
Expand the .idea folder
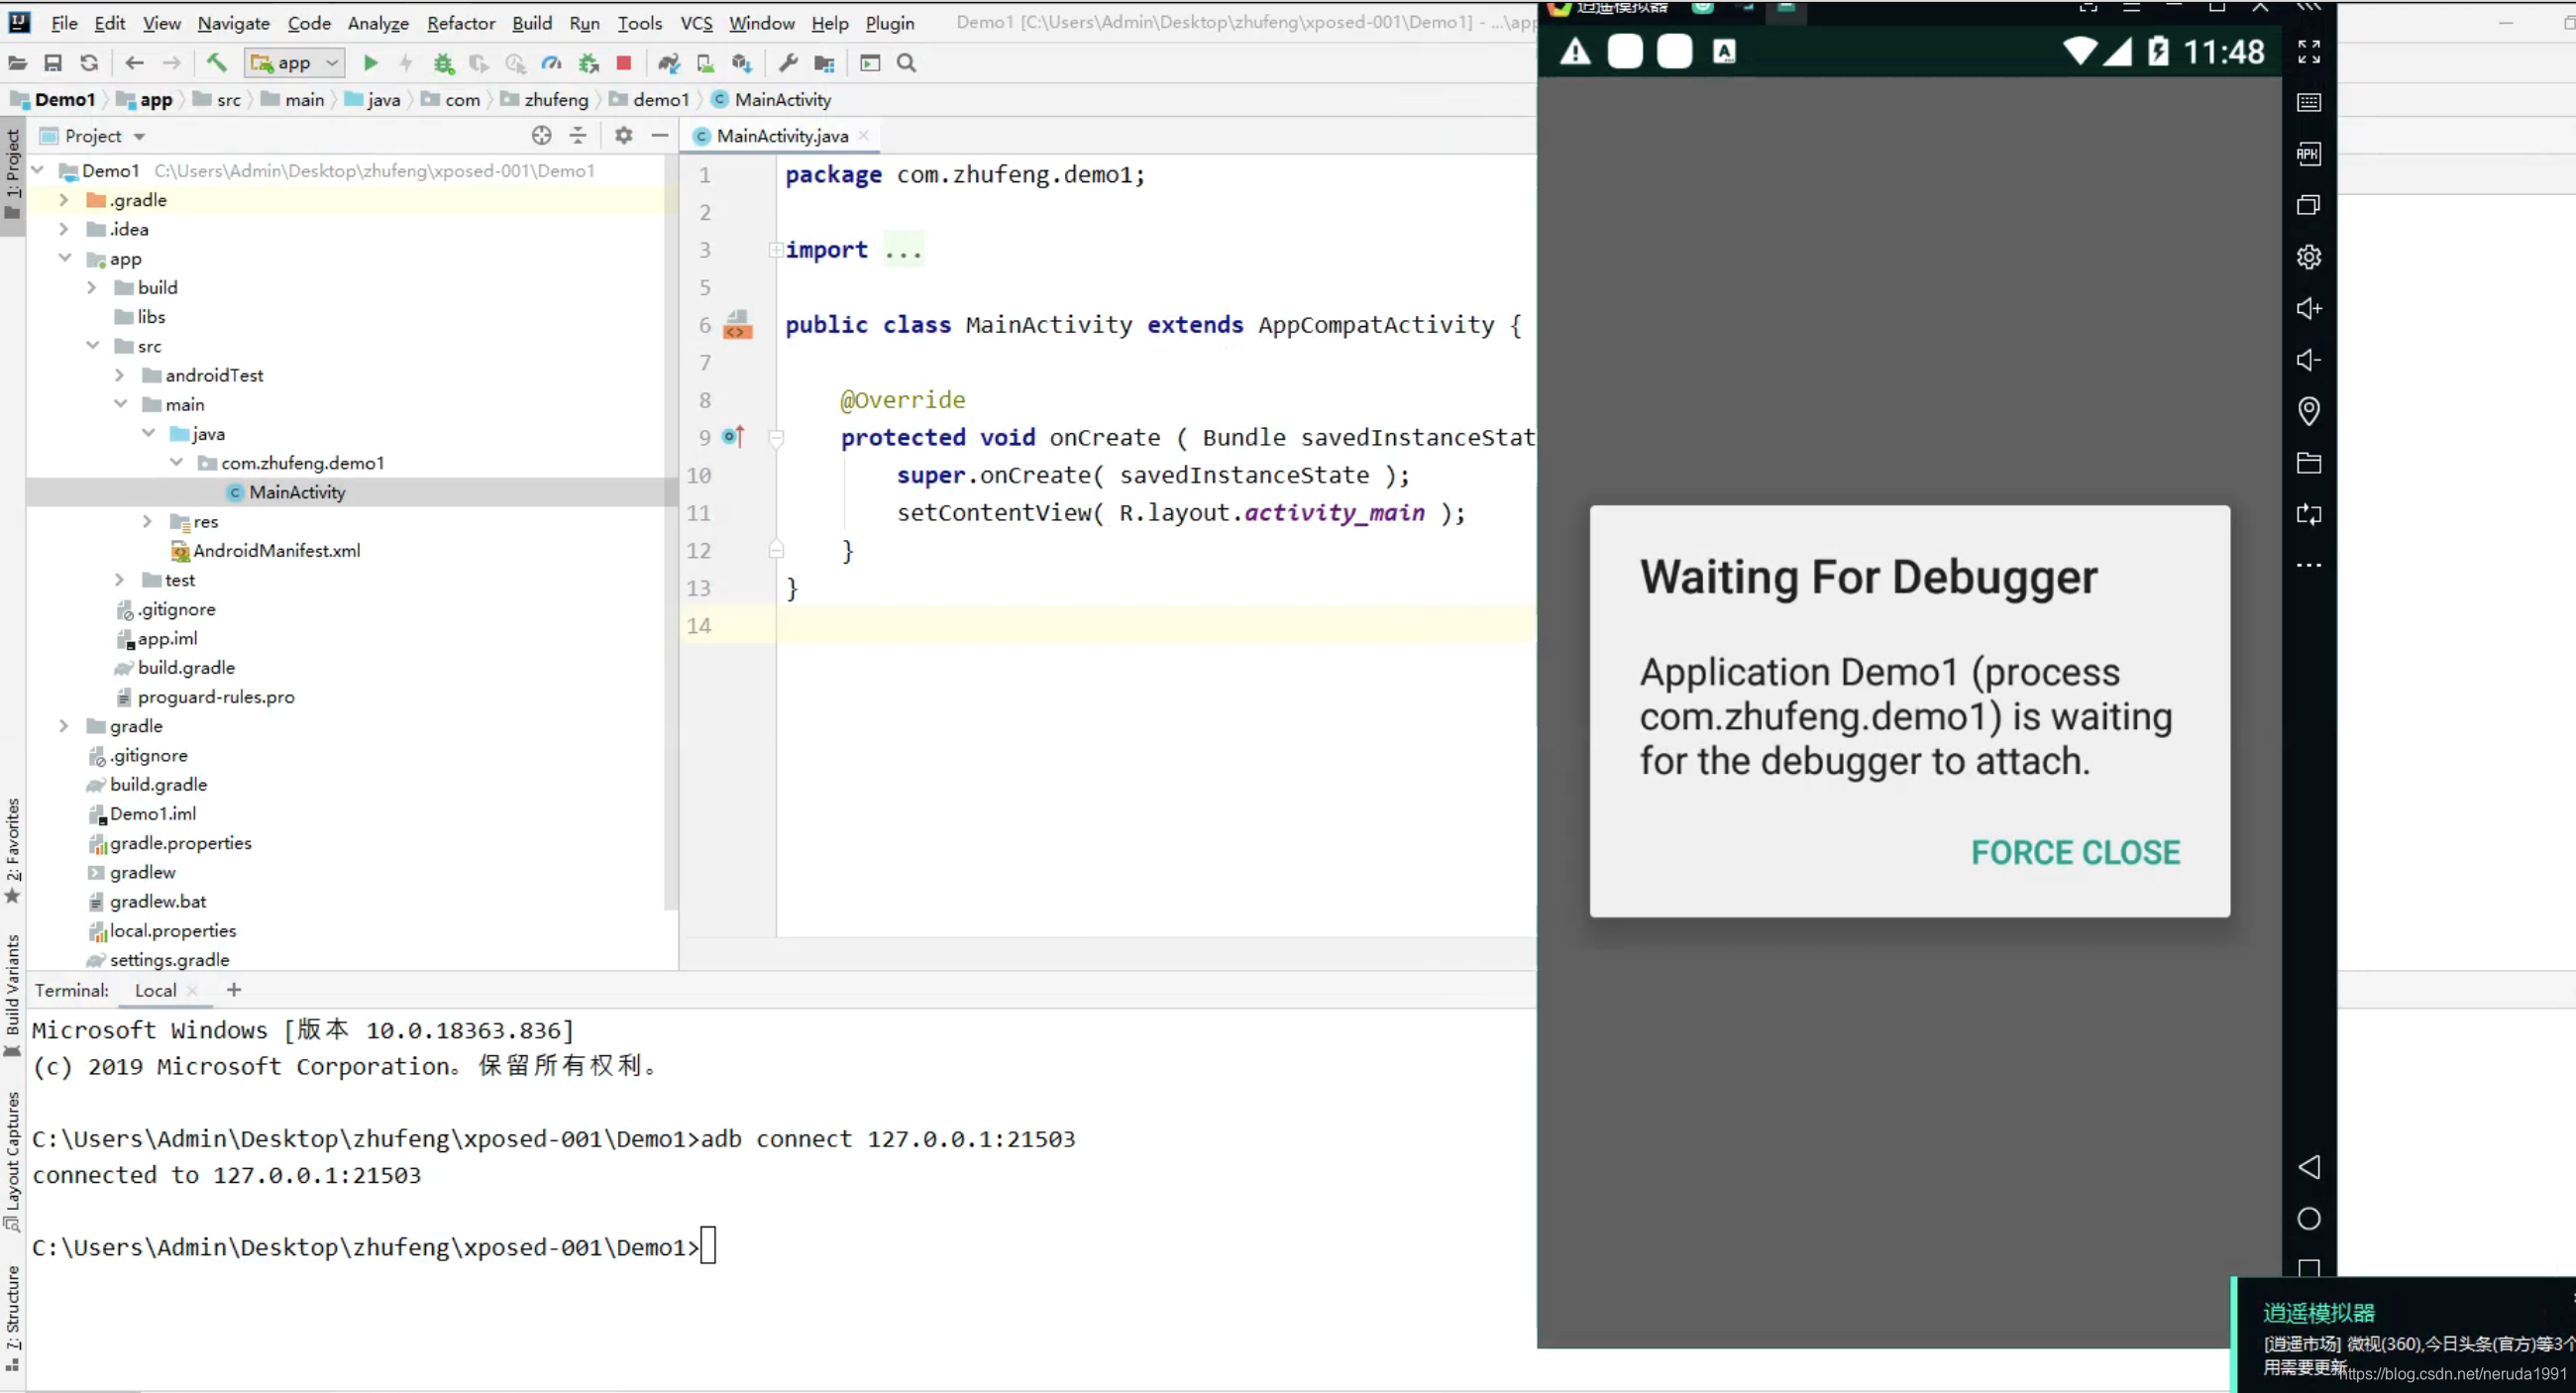tap(63, 229)
